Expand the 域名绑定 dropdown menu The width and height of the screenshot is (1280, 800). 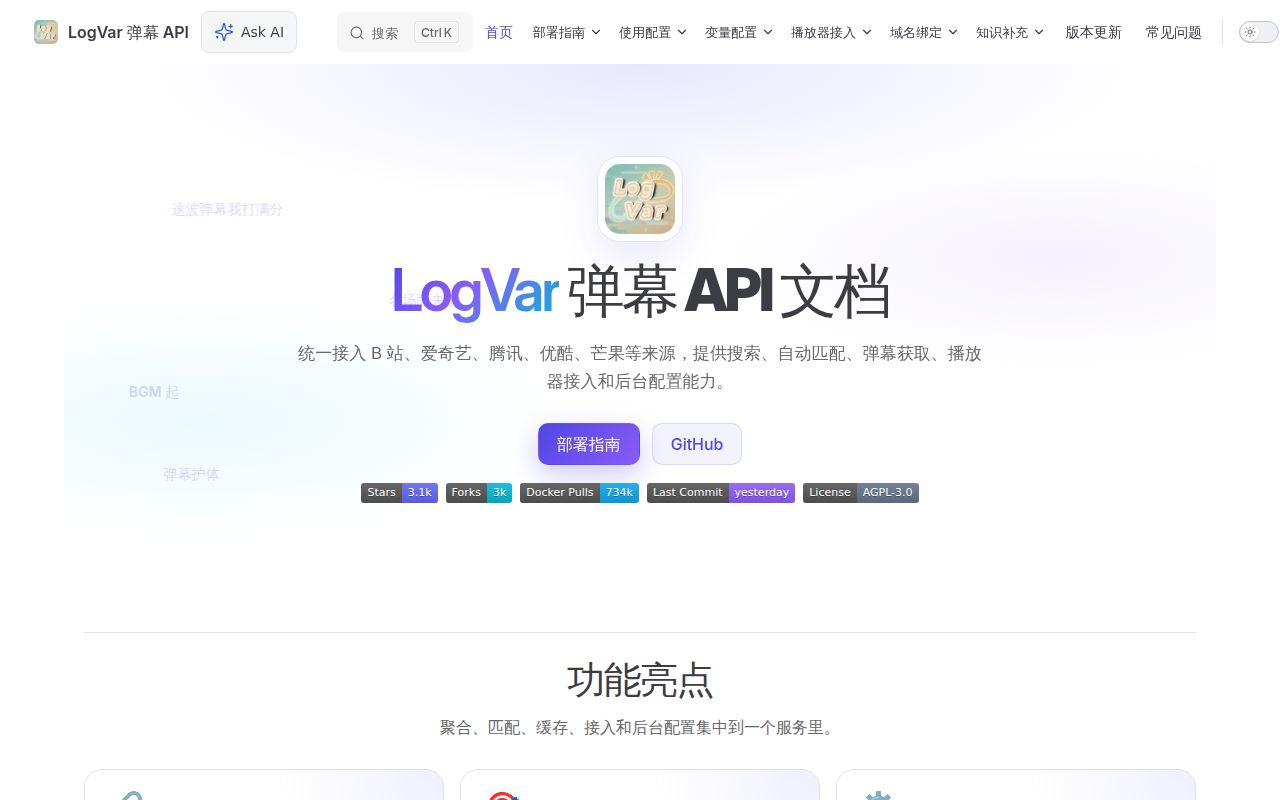tap(923, 32)
